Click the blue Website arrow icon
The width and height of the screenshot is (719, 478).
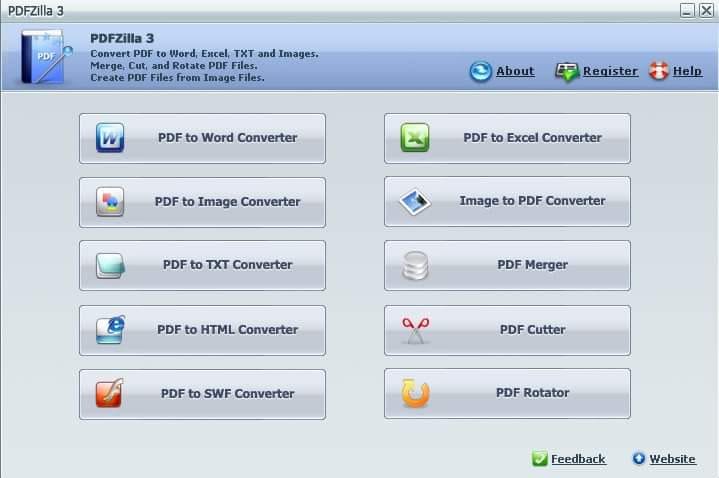pyautogui.click(x=639, y=458)
